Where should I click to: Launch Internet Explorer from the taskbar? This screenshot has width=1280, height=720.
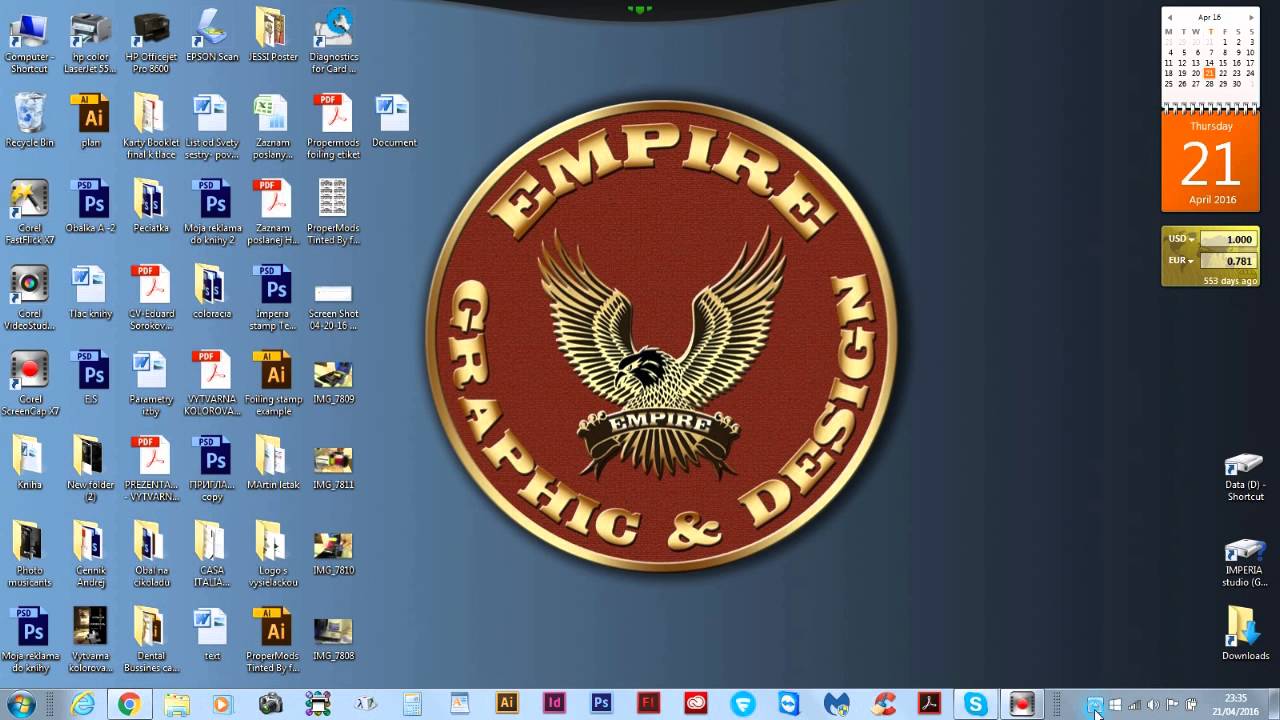coord(83,704)
